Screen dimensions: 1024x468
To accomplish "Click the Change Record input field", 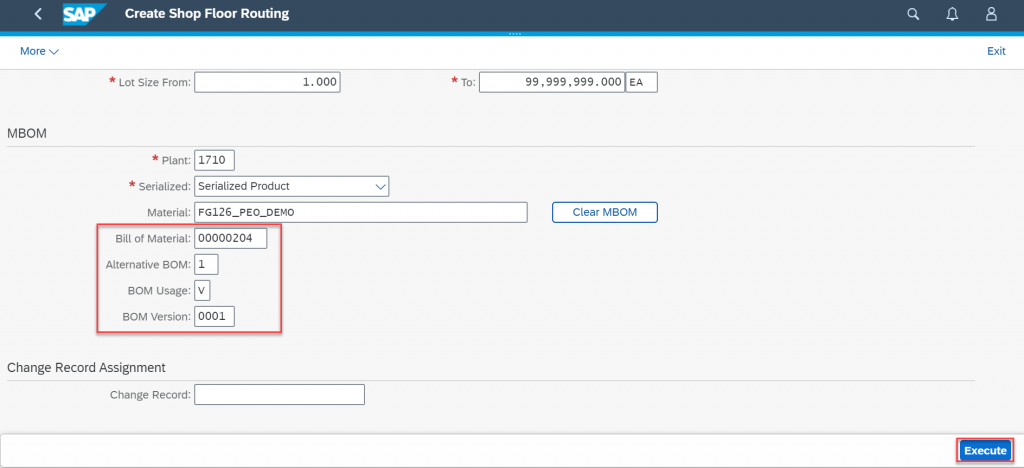I will tap(280, 394).
